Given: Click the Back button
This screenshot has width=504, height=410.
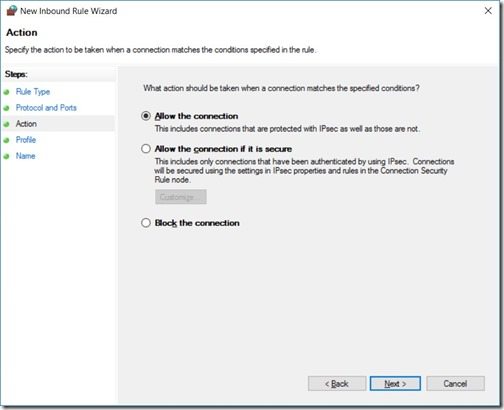Looking at the screenshot, I should pyautogui.click(x=337, y=384).
